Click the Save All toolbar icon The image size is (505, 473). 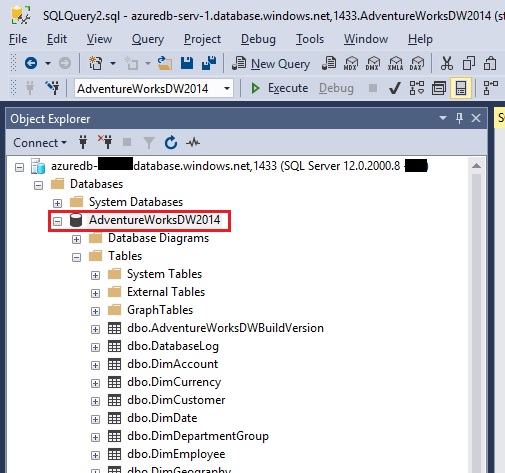point(209,63)
